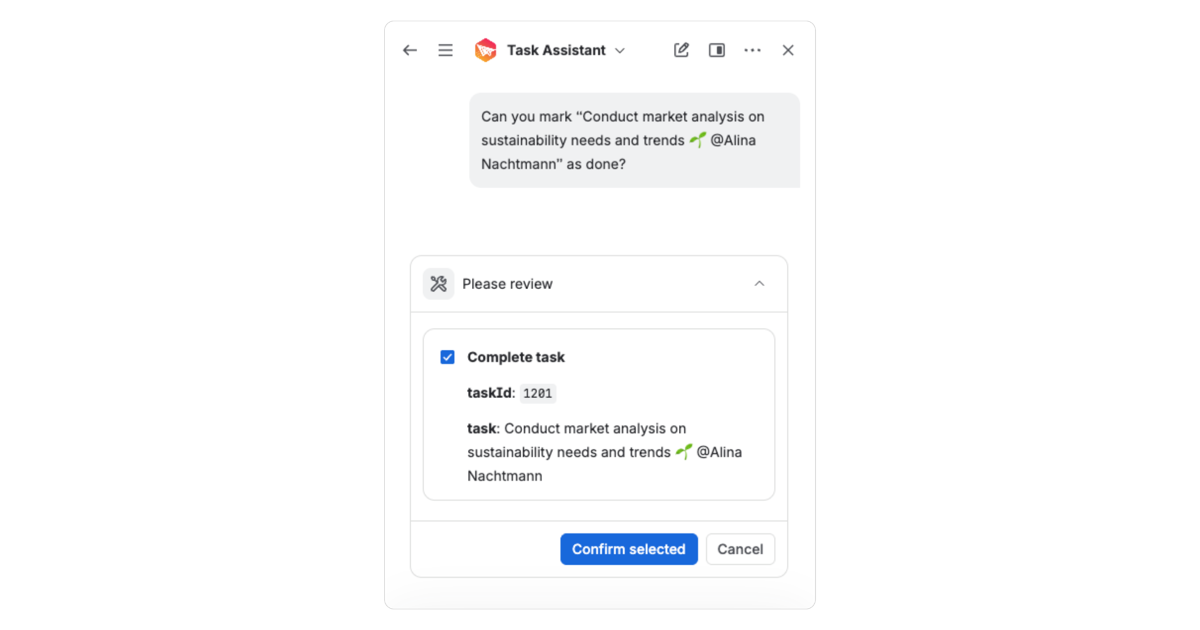This screenshot has width=1200, height=630.
Task: Click the Complete task label
Action: (x=516, y=357)
